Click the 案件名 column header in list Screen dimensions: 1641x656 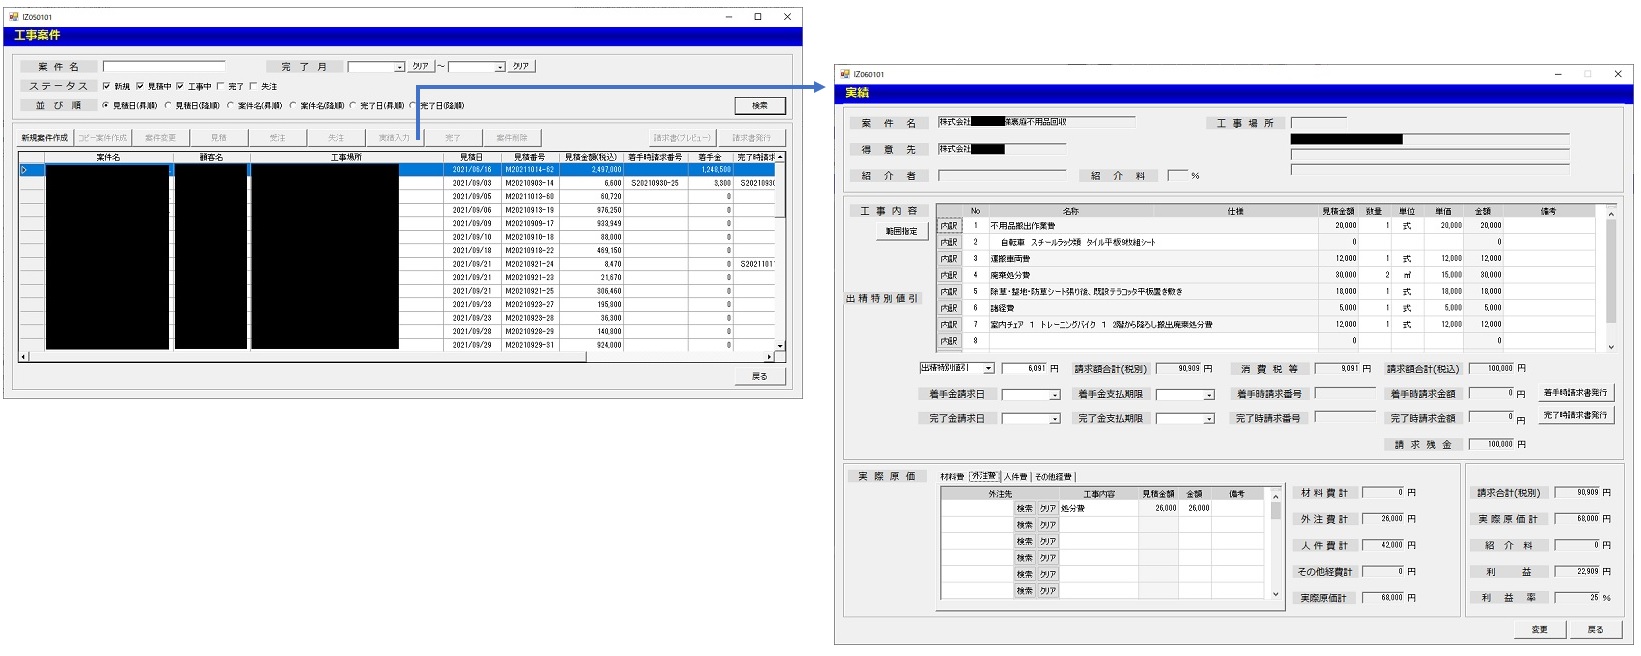point(108,157)
